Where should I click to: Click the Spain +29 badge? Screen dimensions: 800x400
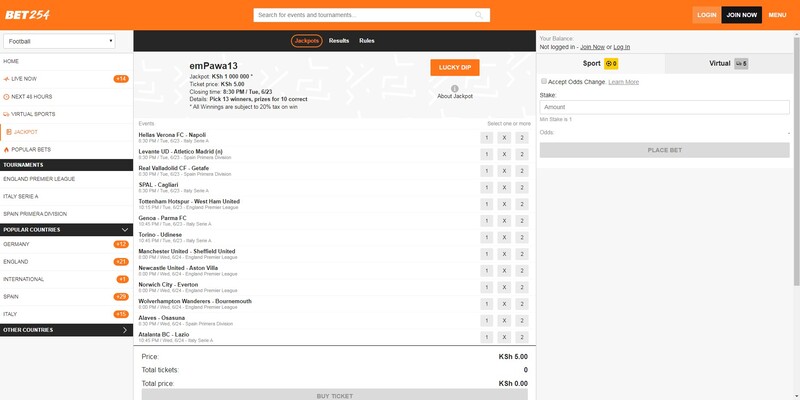(x=121, y=296)
